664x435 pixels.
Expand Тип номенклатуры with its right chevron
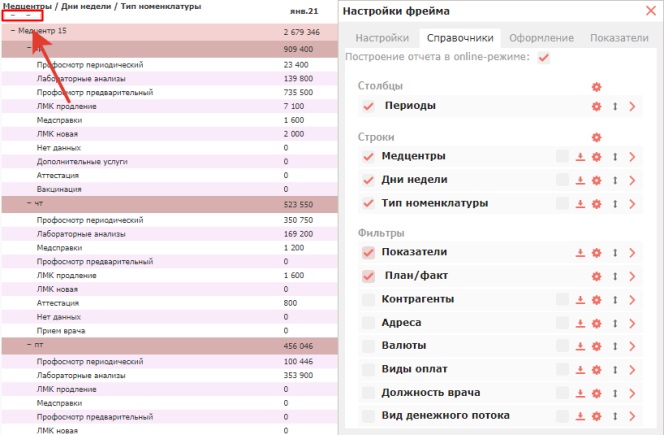click(632, 204)
